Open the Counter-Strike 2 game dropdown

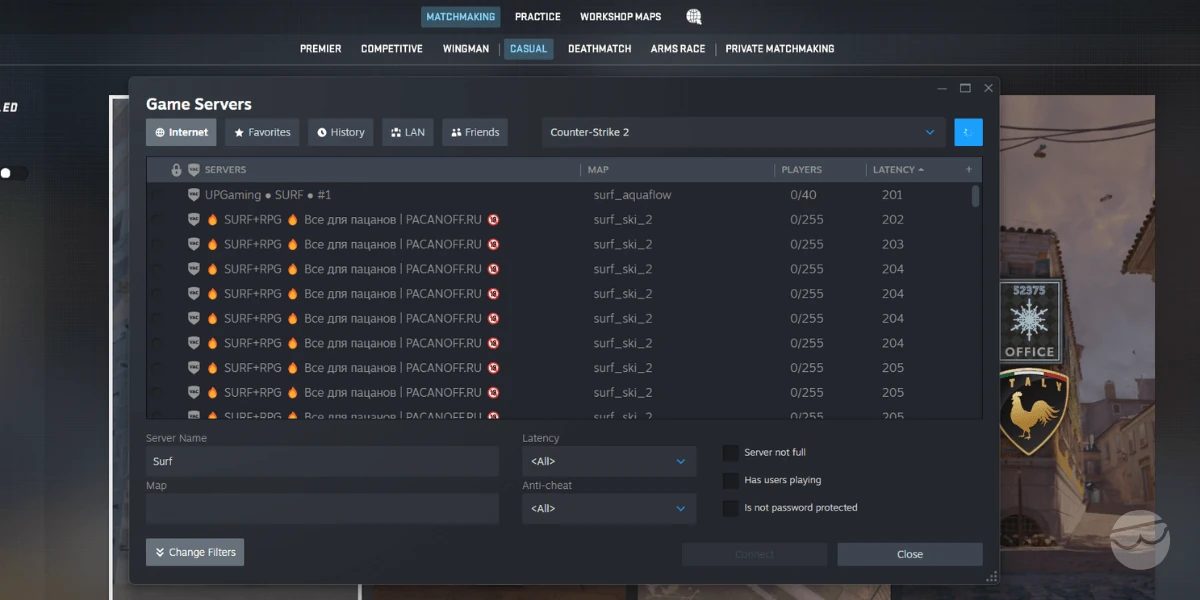tap(743, 132)
